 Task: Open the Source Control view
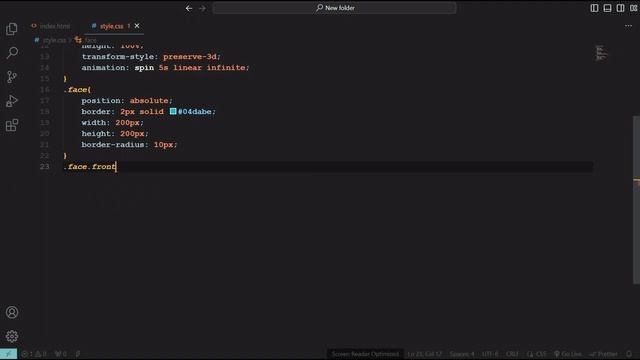coord(12,77)
